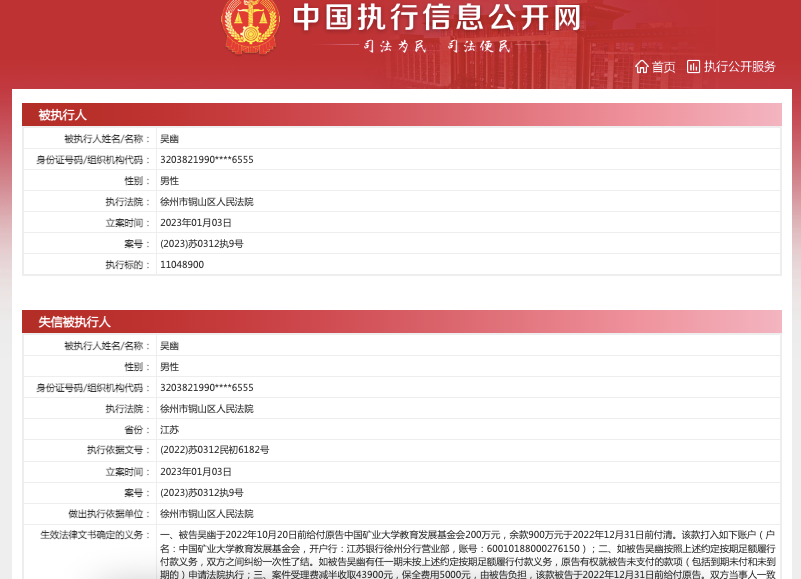Click the 省份 value 江苏
801x579 pixels.
[169, 430]
